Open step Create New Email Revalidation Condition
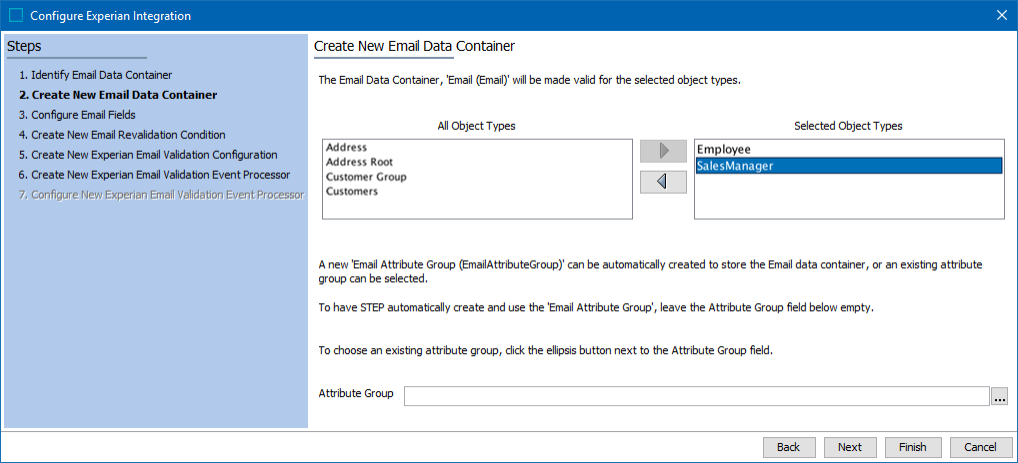The image size is (1018, 463). [x=122, y=135]
